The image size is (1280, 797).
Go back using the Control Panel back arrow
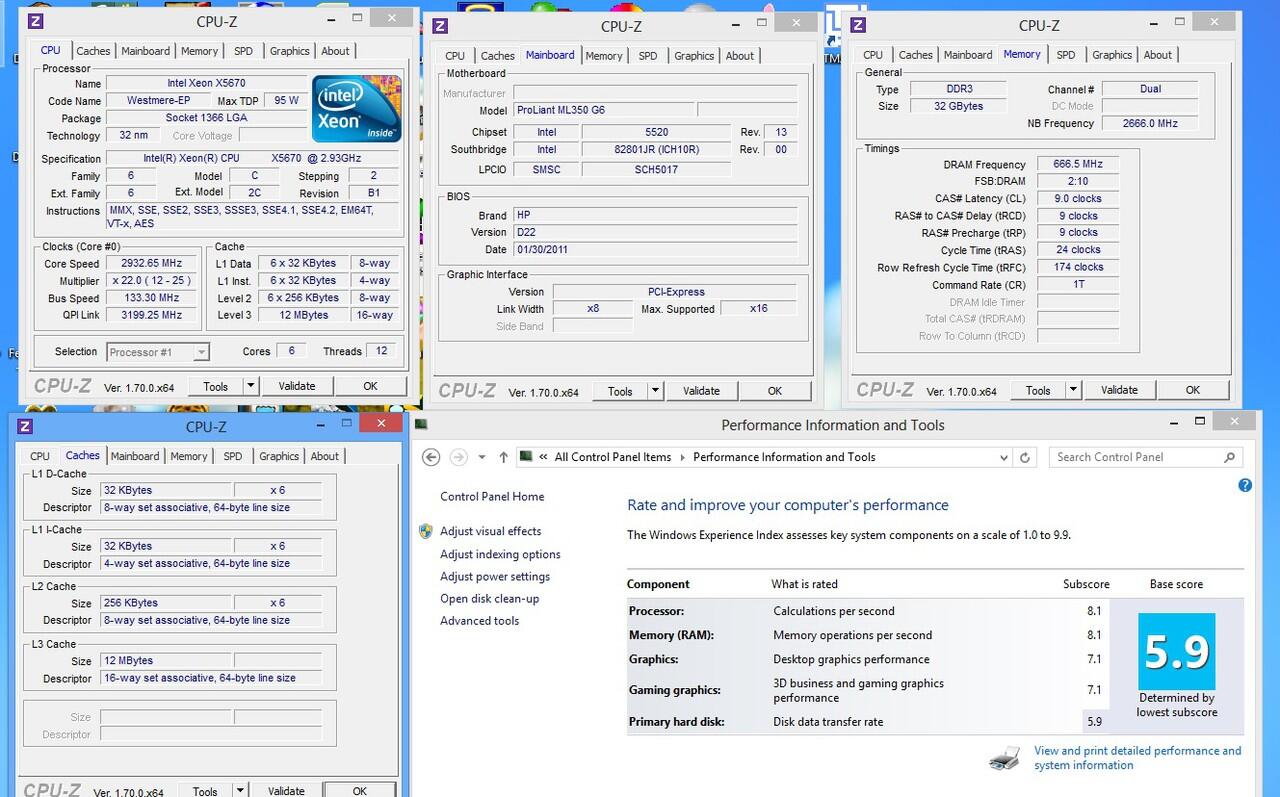(431, 457)
